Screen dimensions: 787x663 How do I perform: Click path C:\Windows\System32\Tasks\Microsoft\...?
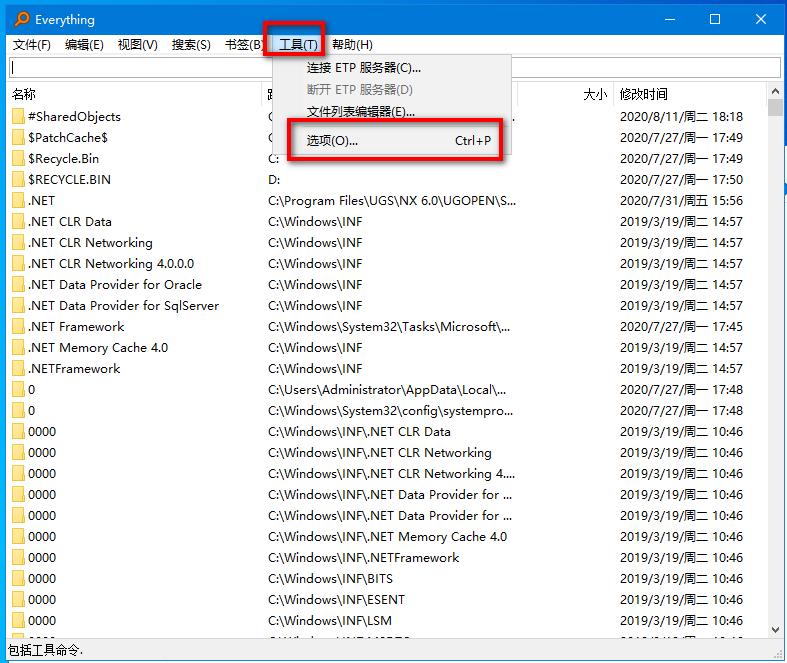[389, 327]
